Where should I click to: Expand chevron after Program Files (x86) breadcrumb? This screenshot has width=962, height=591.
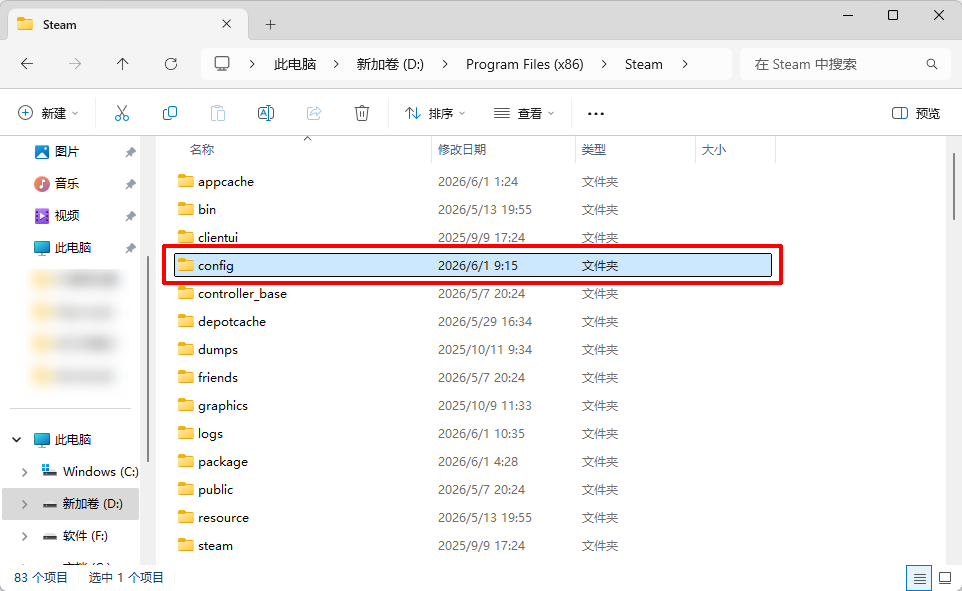[604, 64]
